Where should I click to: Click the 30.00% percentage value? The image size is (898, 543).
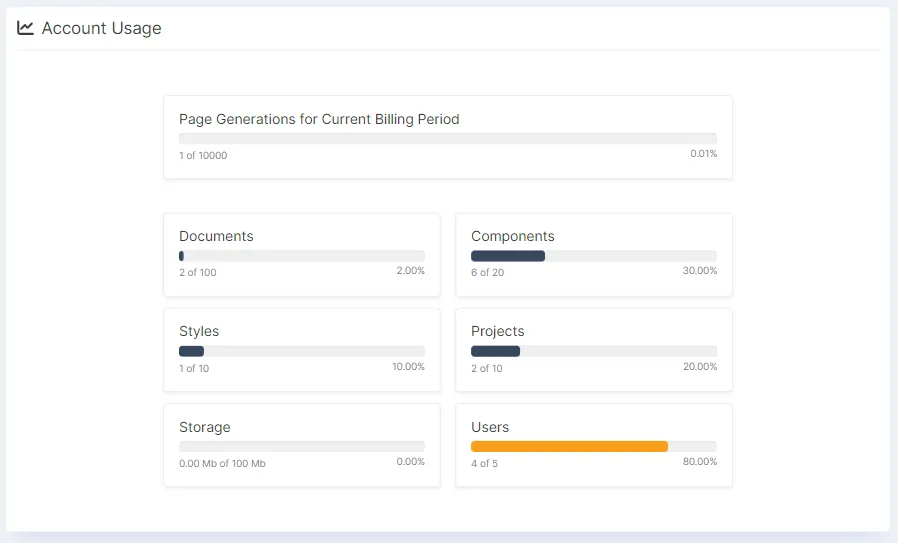click(x=699, y=270)
